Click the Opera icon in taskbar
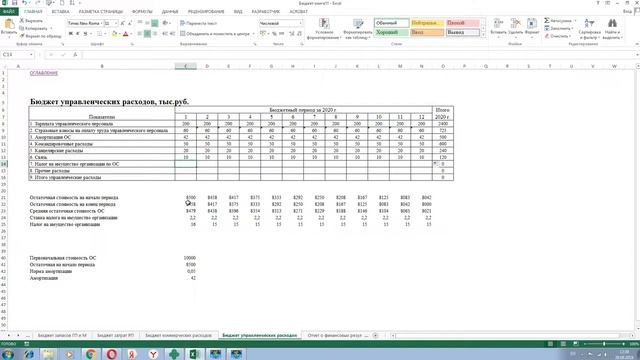The image size is (640, 360). (111, 354)
